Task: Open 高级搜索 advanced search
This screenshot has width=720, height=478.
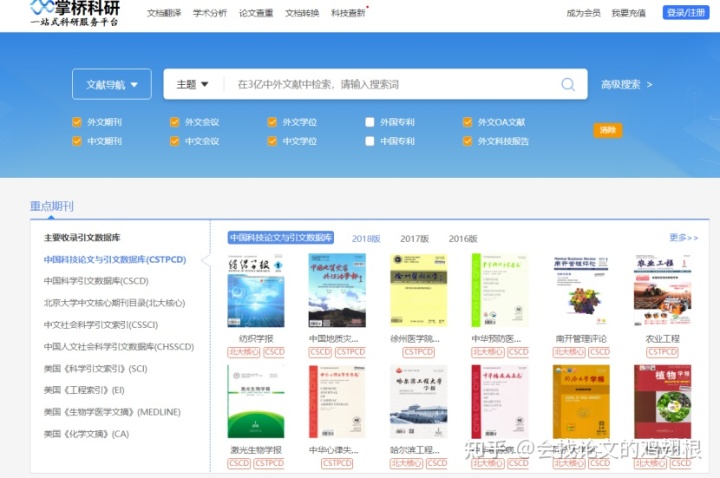Action: [627, 84]
